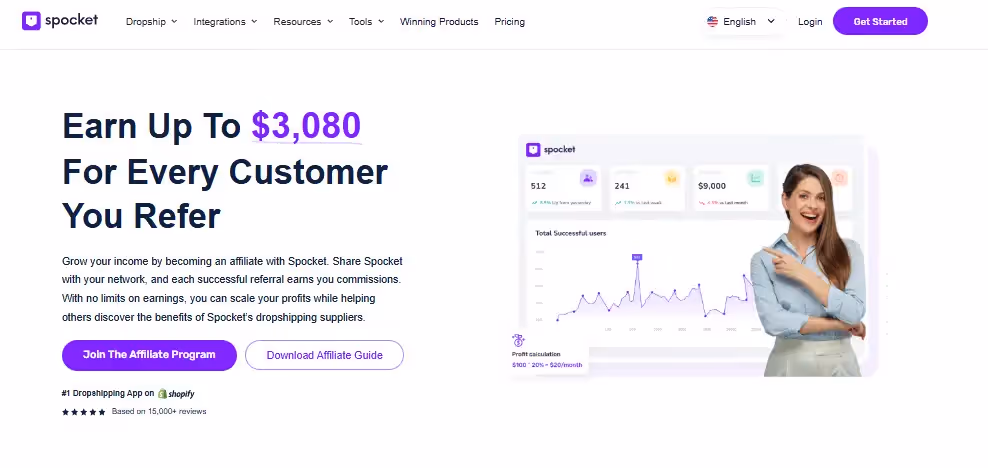Click the $9,000 stat value
Viewport: 988px width, 468px height.
[x=712, y=186]
